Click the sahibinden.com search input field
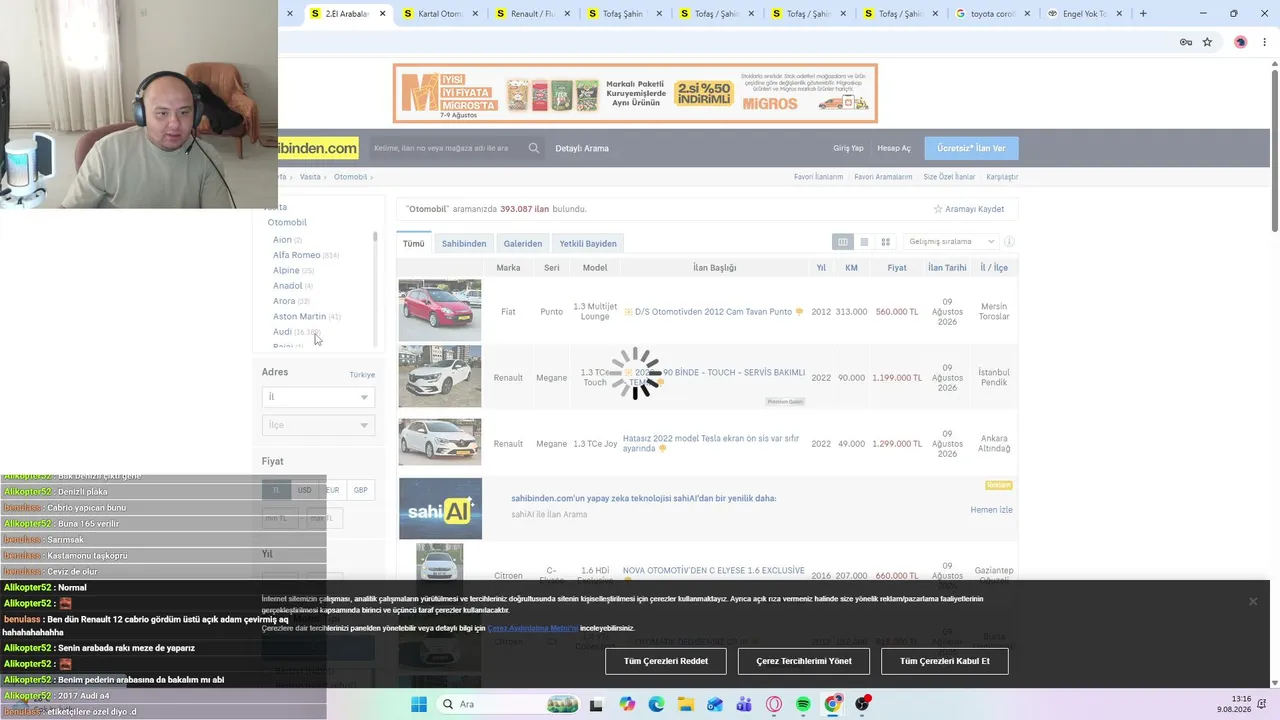This screenshot has width=1280, height=720. click(447, 148)
